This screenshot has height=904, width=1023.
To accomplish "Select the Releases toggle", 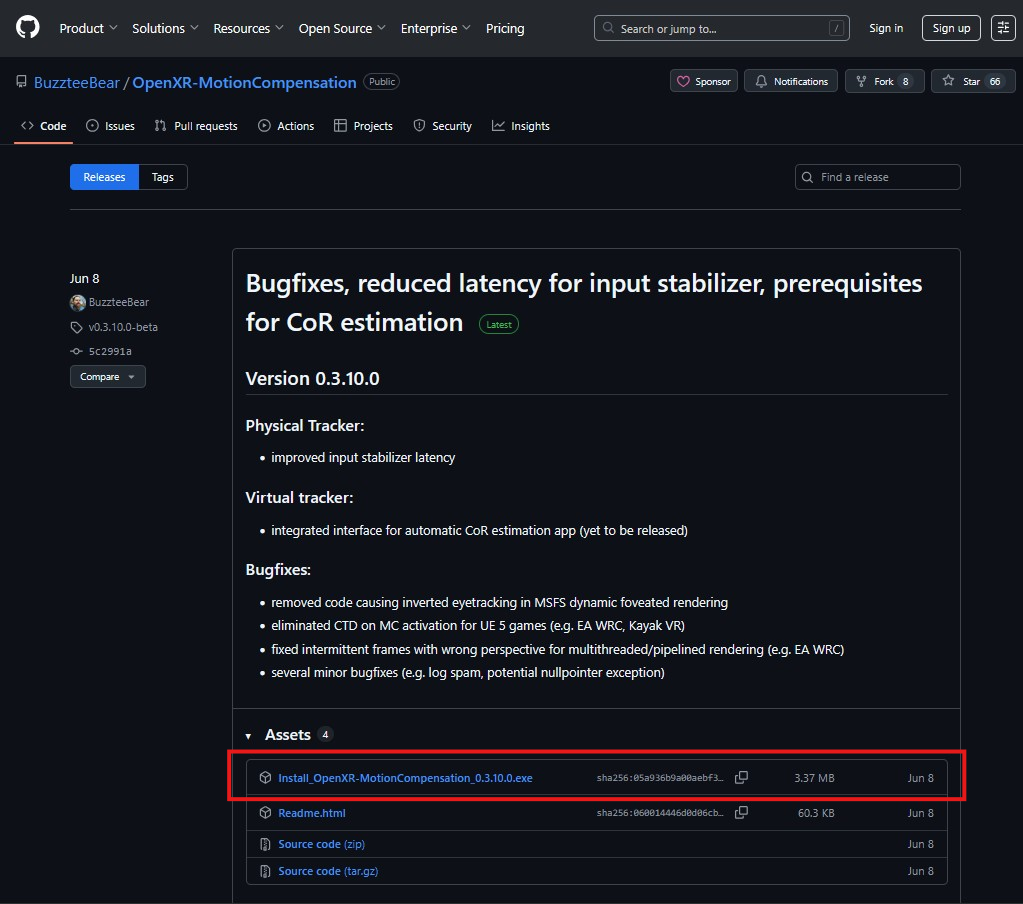I will click(104, 177).
